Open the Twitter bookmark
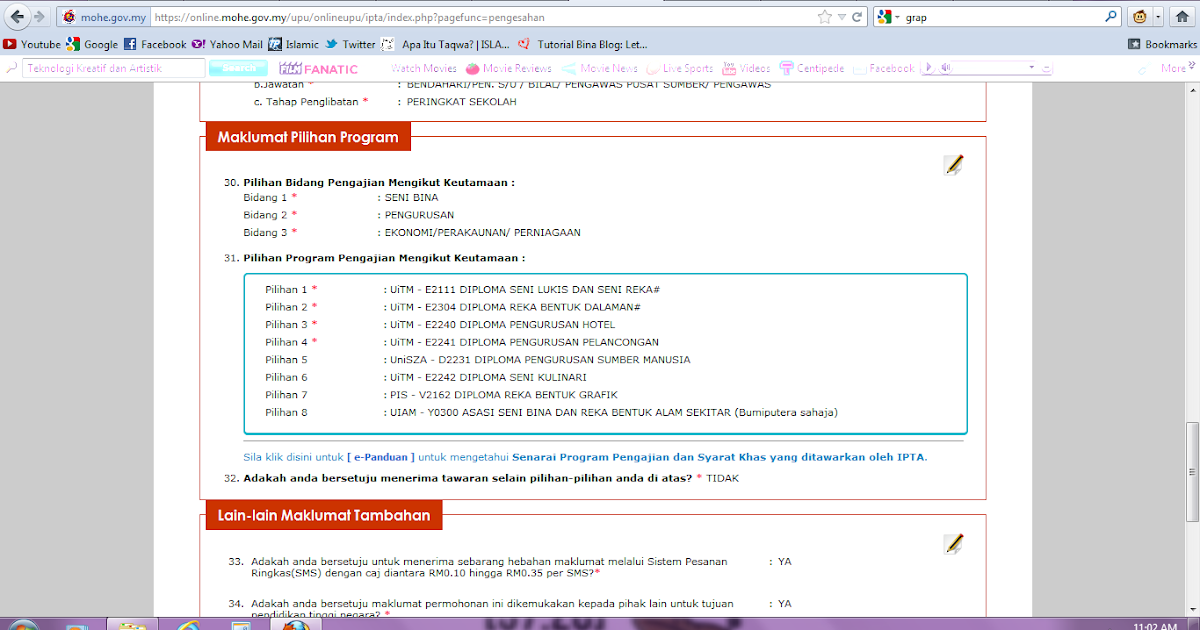Image resolution: width=1200 pixels, height=630 pixels. tap(350, 44)
